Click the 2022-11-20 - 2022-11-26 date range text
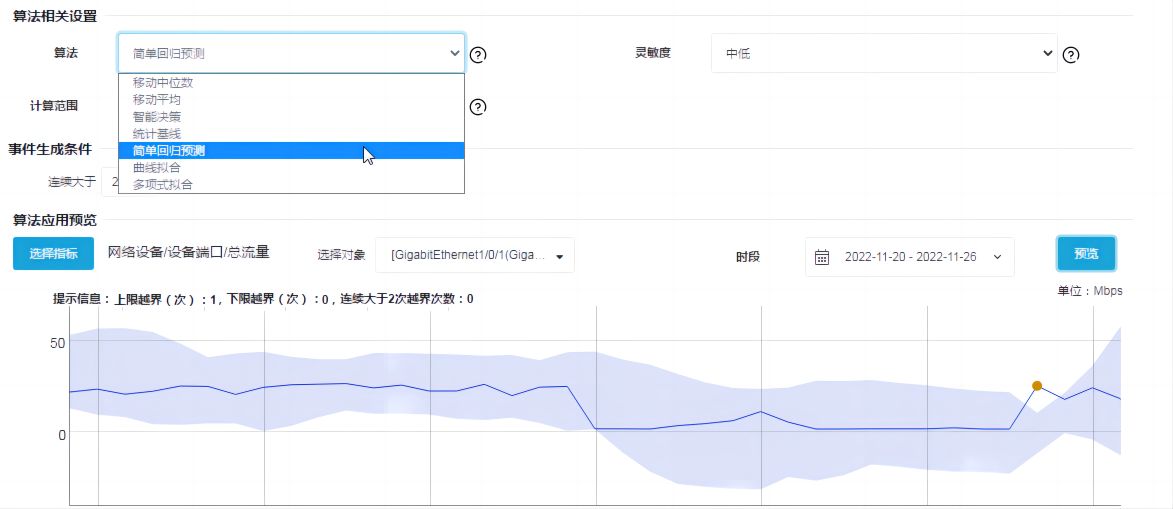The width and height of the screenshot is (1173, 509). pyautogui.click(x=910, y=257)
